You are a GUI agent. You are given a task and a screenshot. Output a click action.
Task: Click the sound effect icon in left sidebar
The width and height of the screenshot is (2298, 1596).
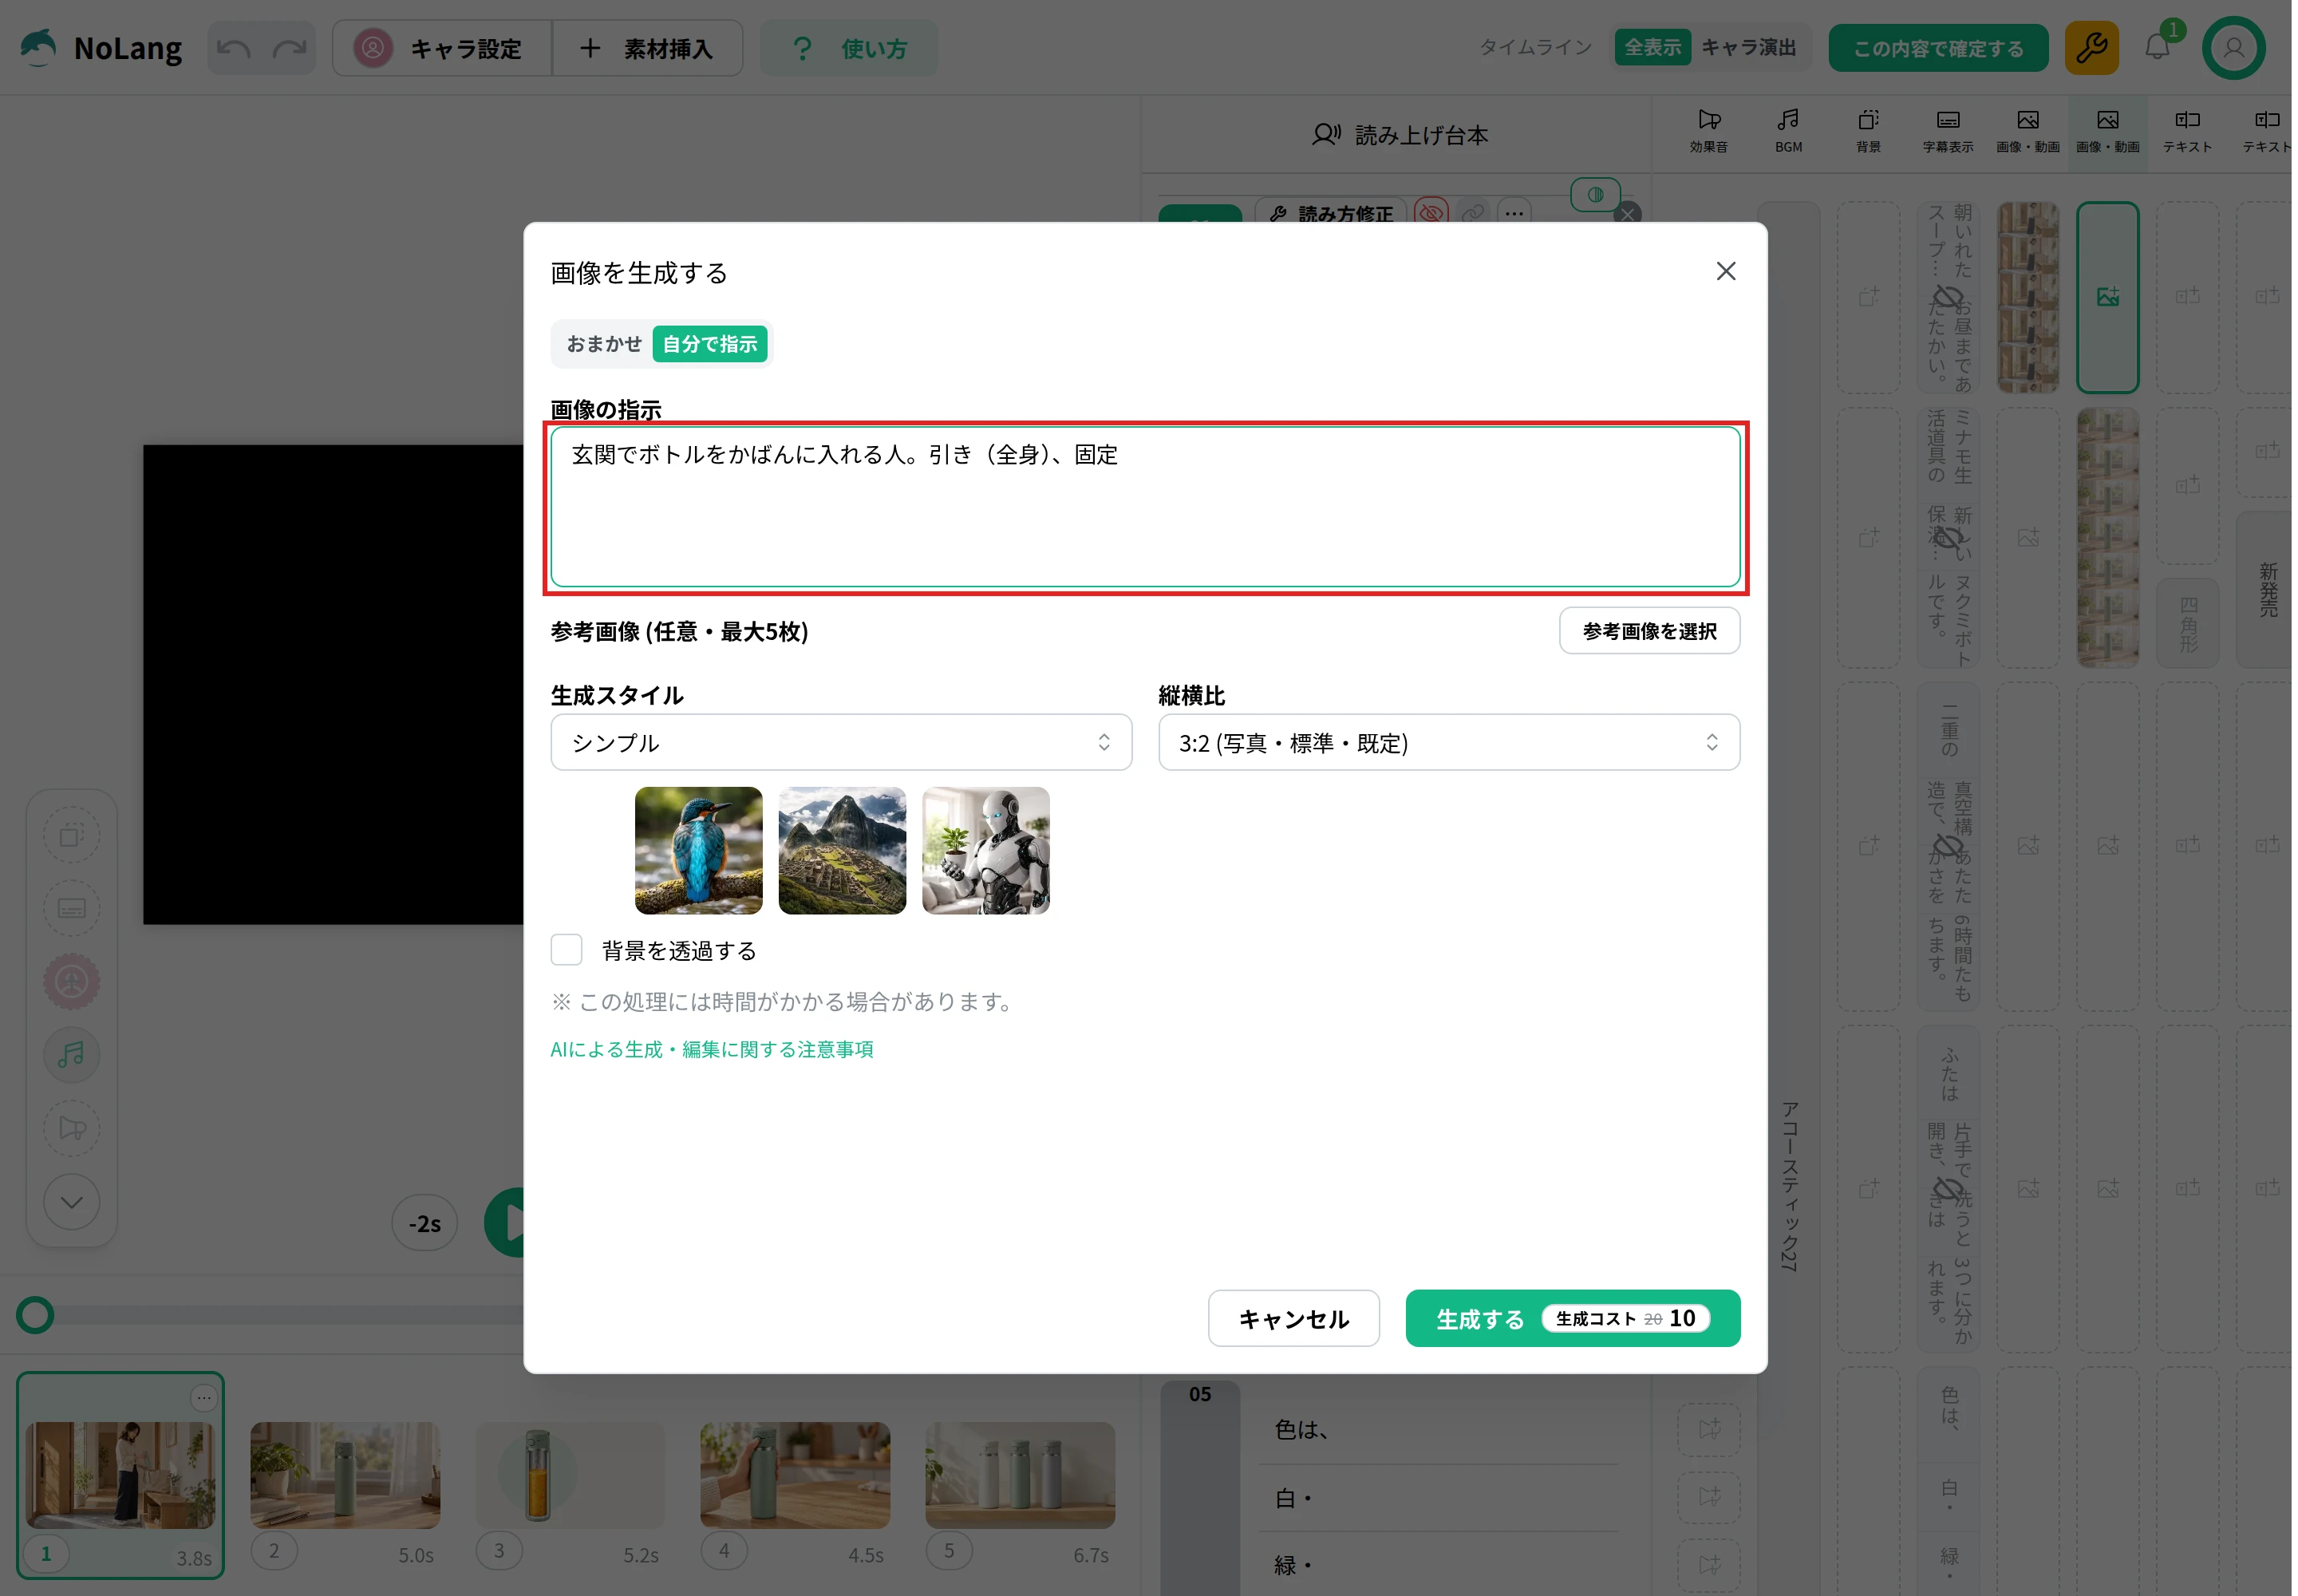point(72,1128)
